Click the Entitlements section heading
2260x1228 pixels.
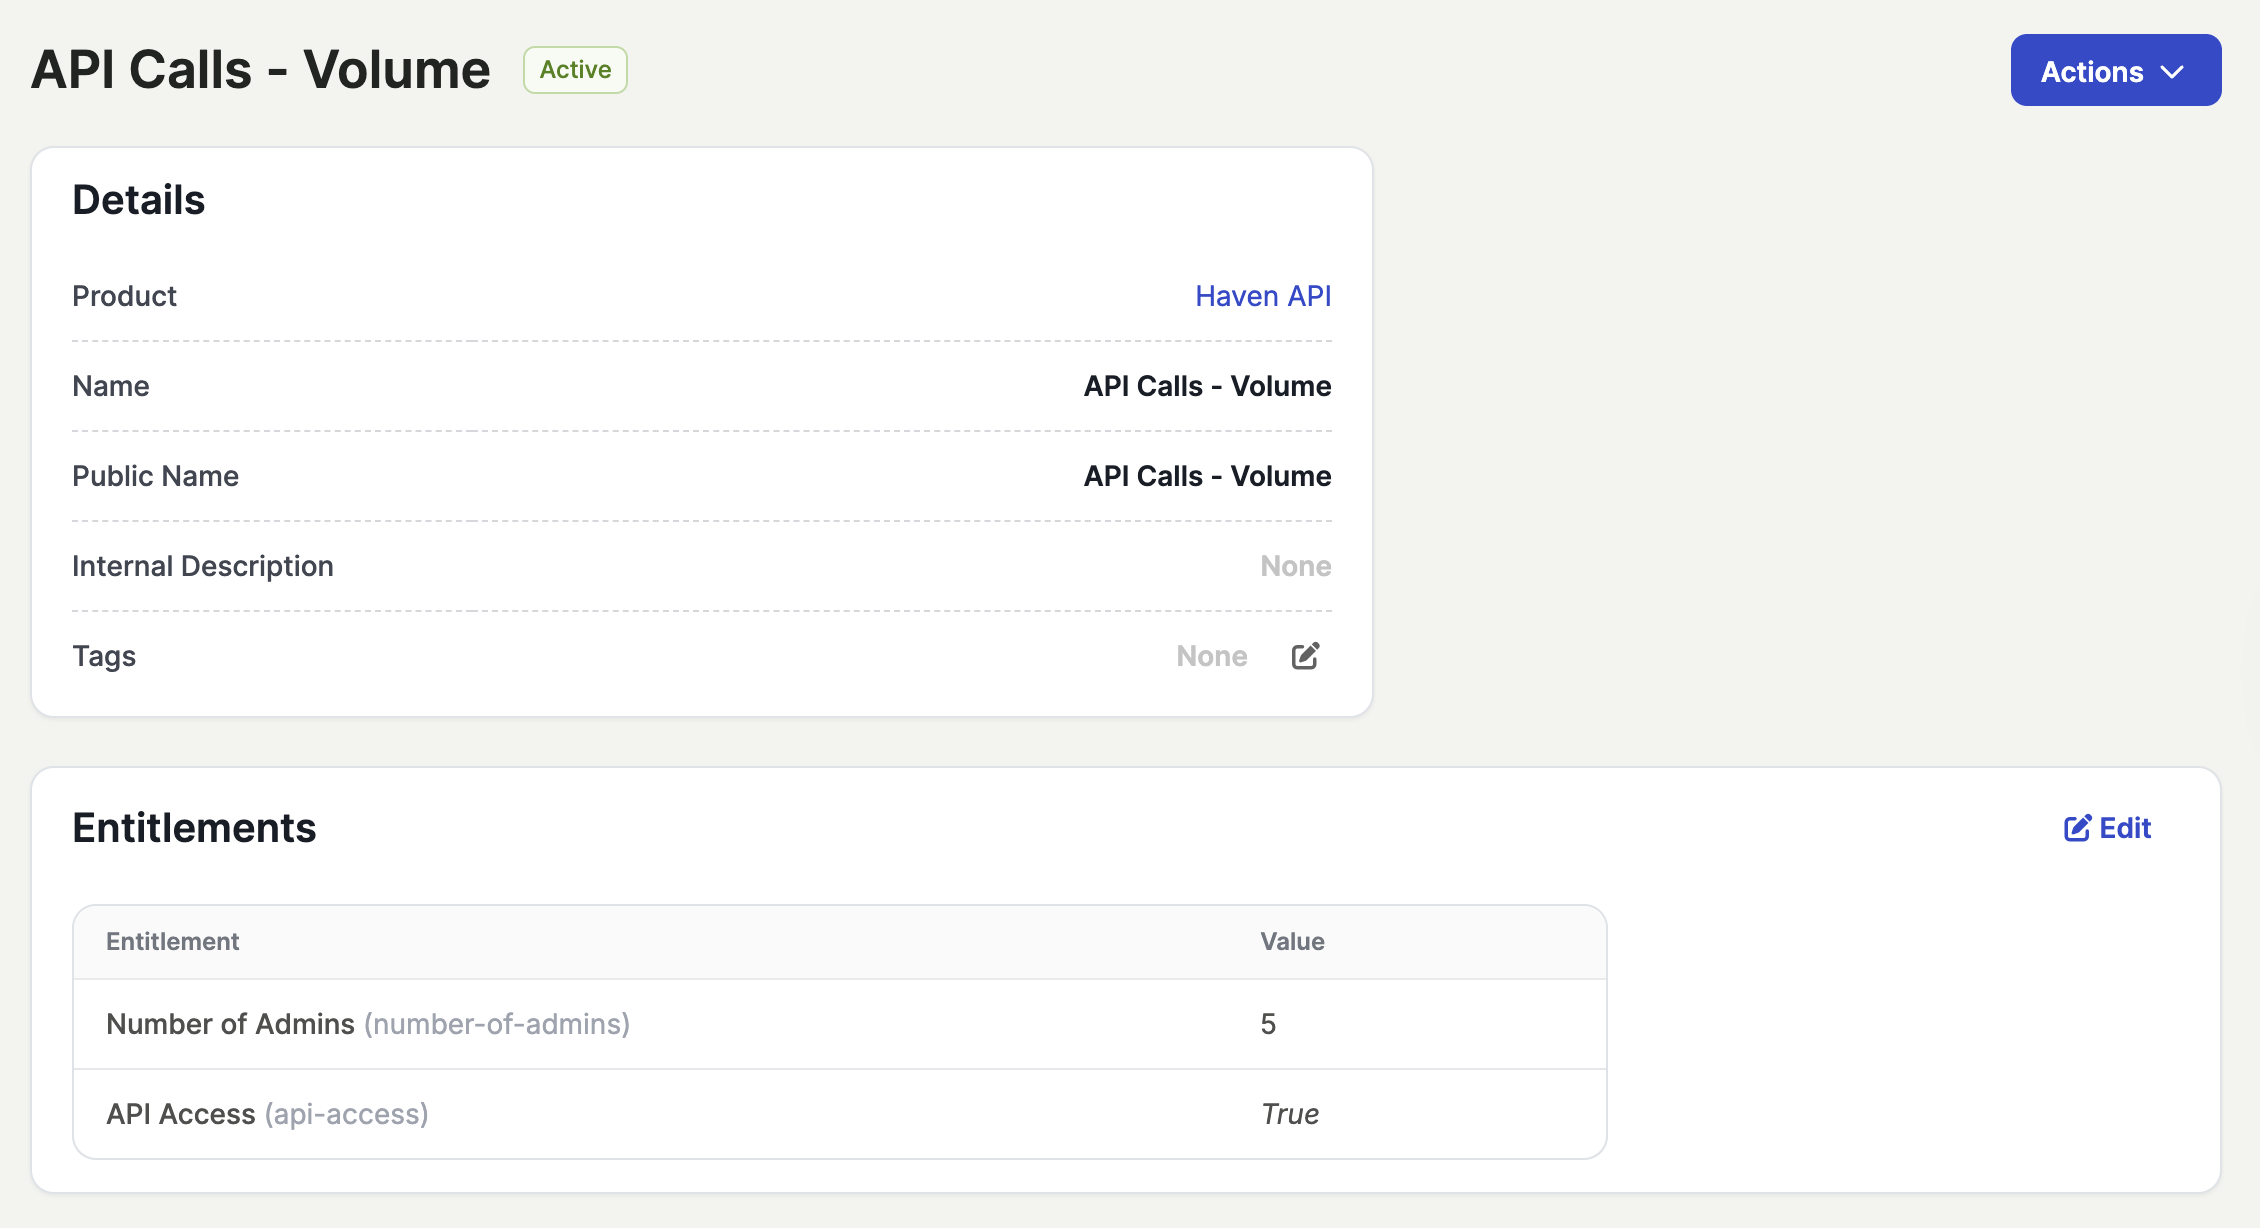coord(194,828)
